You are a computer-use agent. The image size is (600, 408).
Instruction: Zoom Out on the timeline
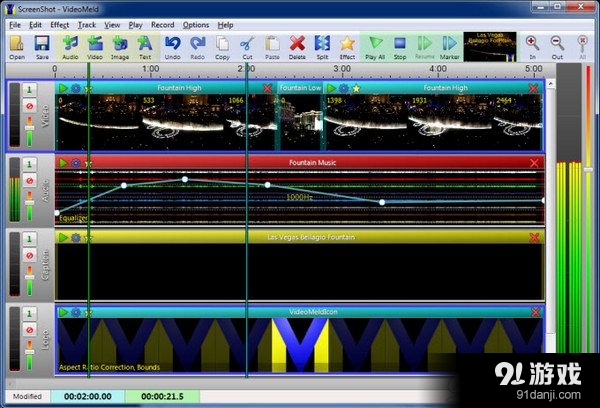click(557, 47)
